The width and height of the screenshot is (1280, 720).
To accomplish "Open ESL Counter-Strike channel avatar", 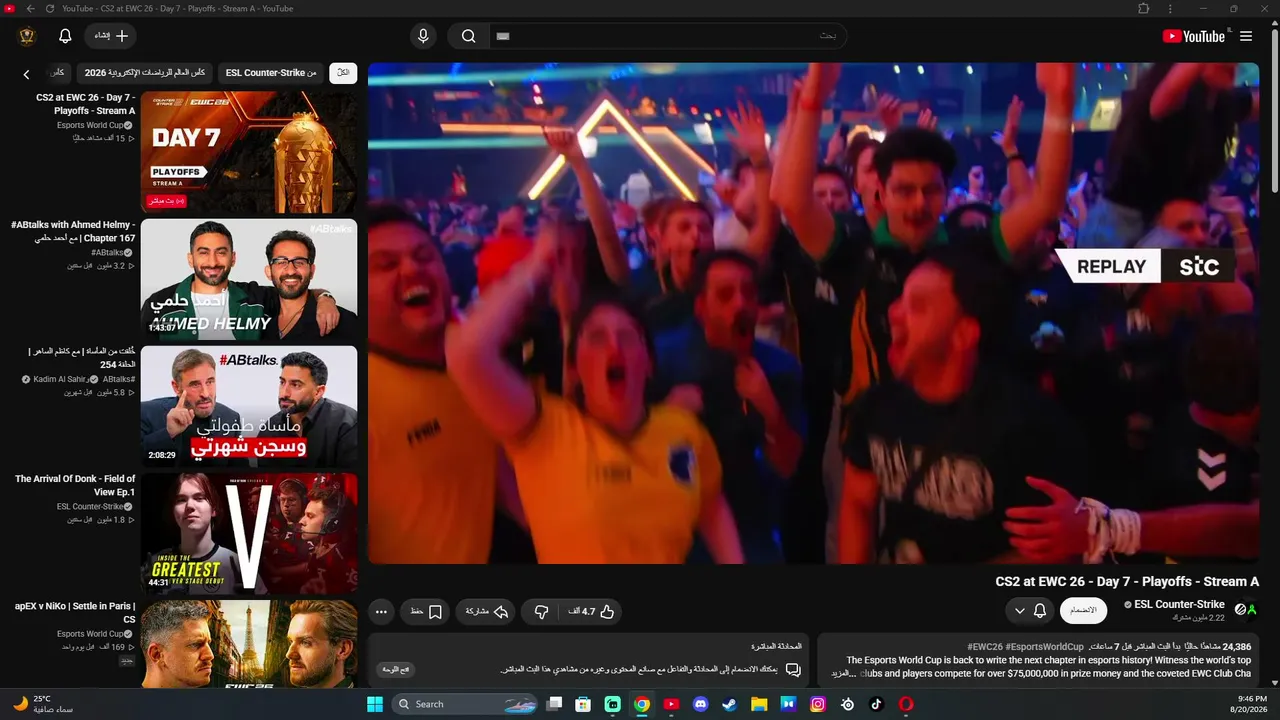I will coord(1246,609).
